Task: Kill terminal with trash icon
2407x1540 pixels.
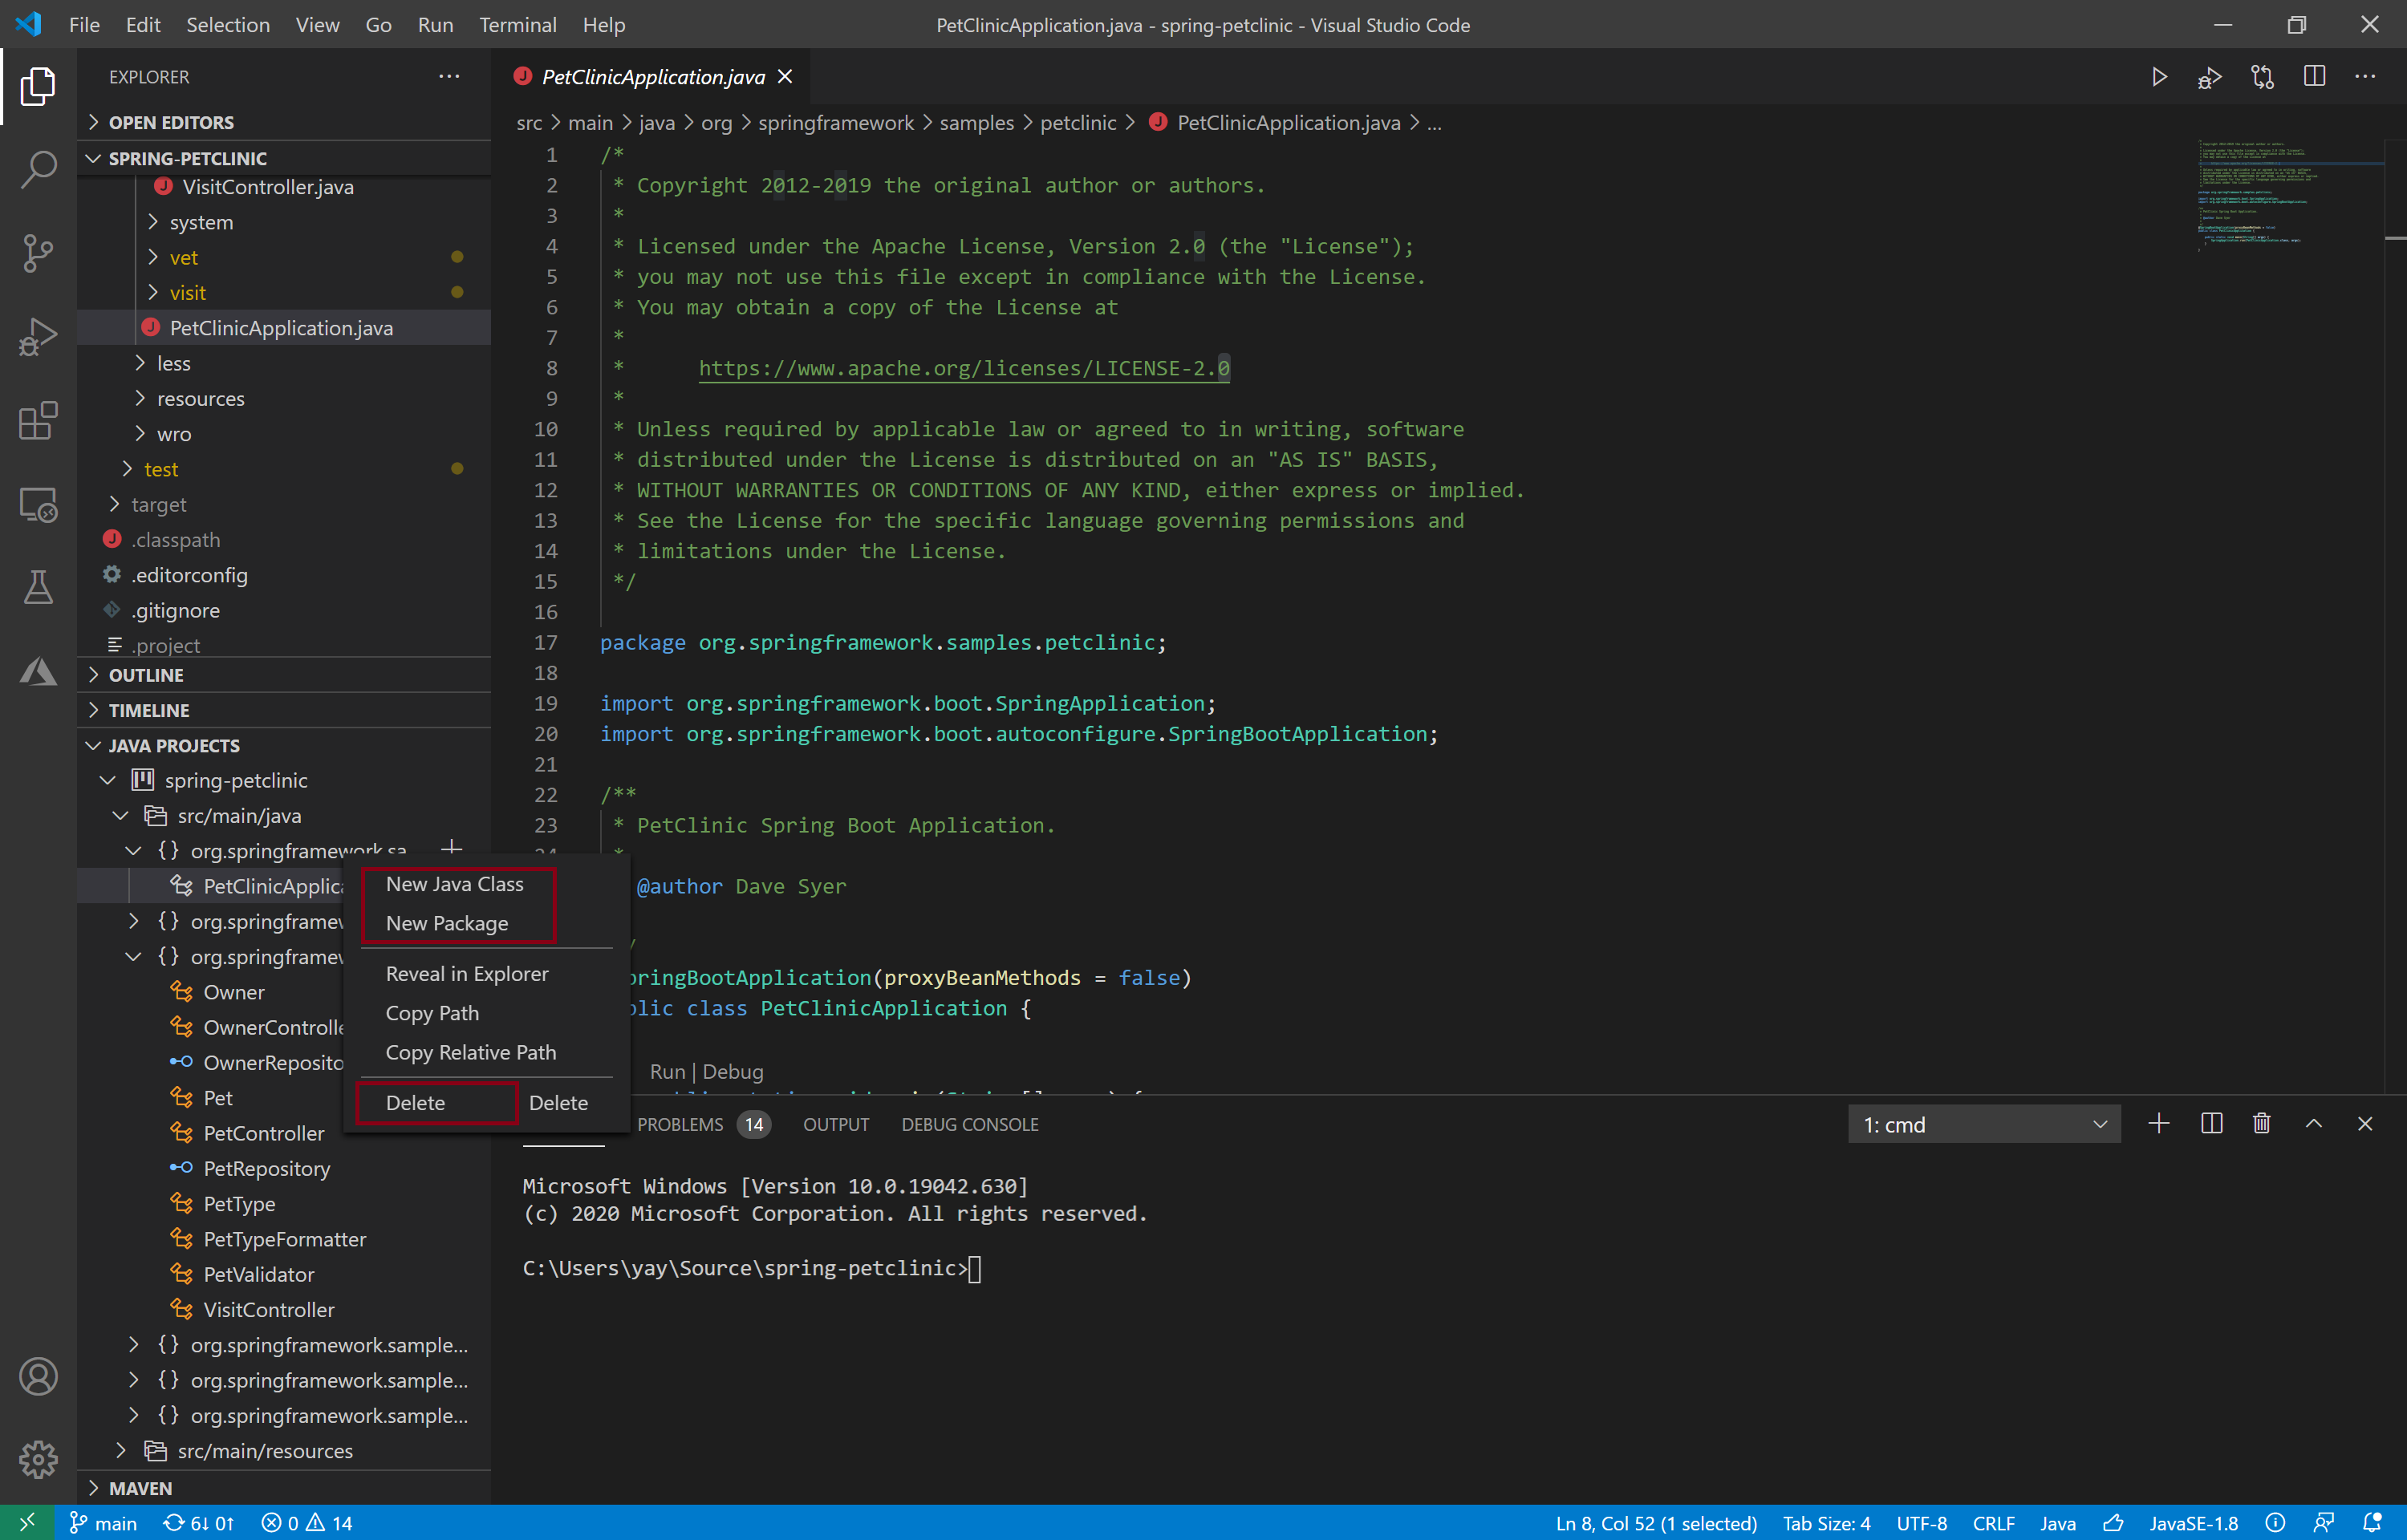Action: (x=2261, y=1124)
